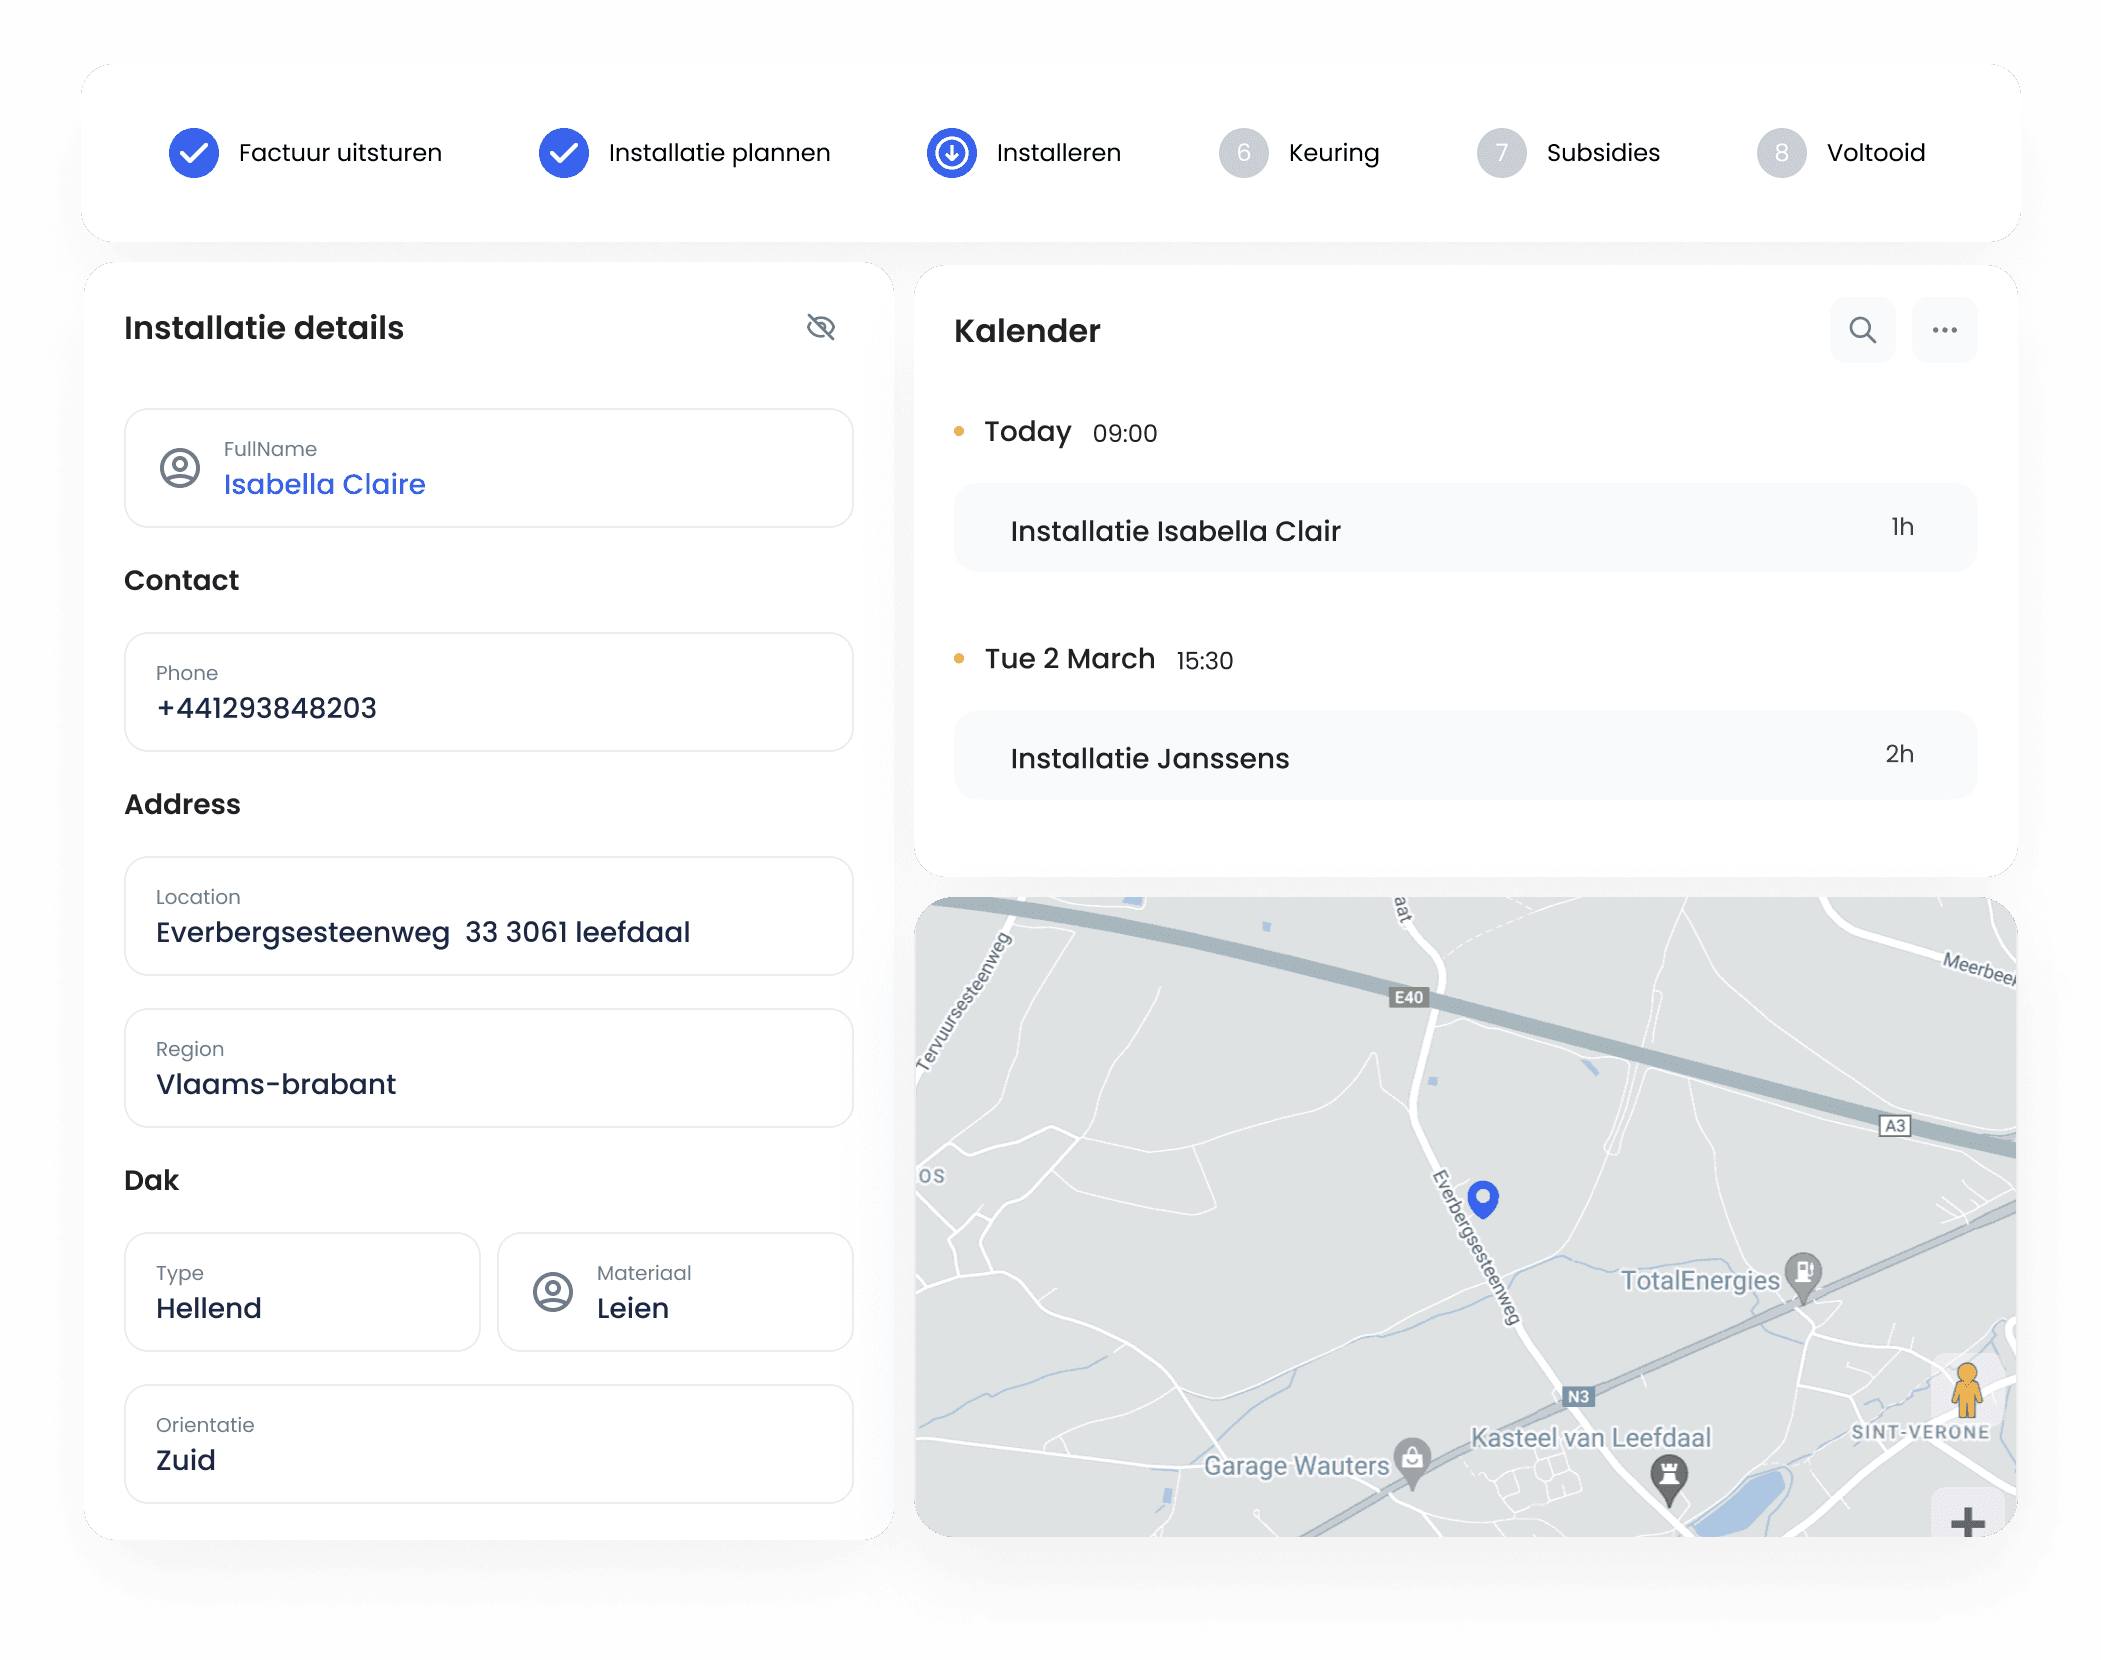Go to the Factuur uitsturen step
2101x1660 pixels.
tap(340, 153)
